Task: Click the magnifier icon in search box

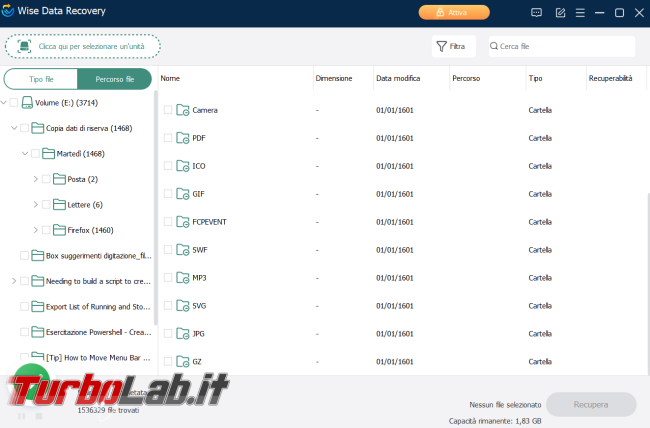Action: [x=494, y=46]
